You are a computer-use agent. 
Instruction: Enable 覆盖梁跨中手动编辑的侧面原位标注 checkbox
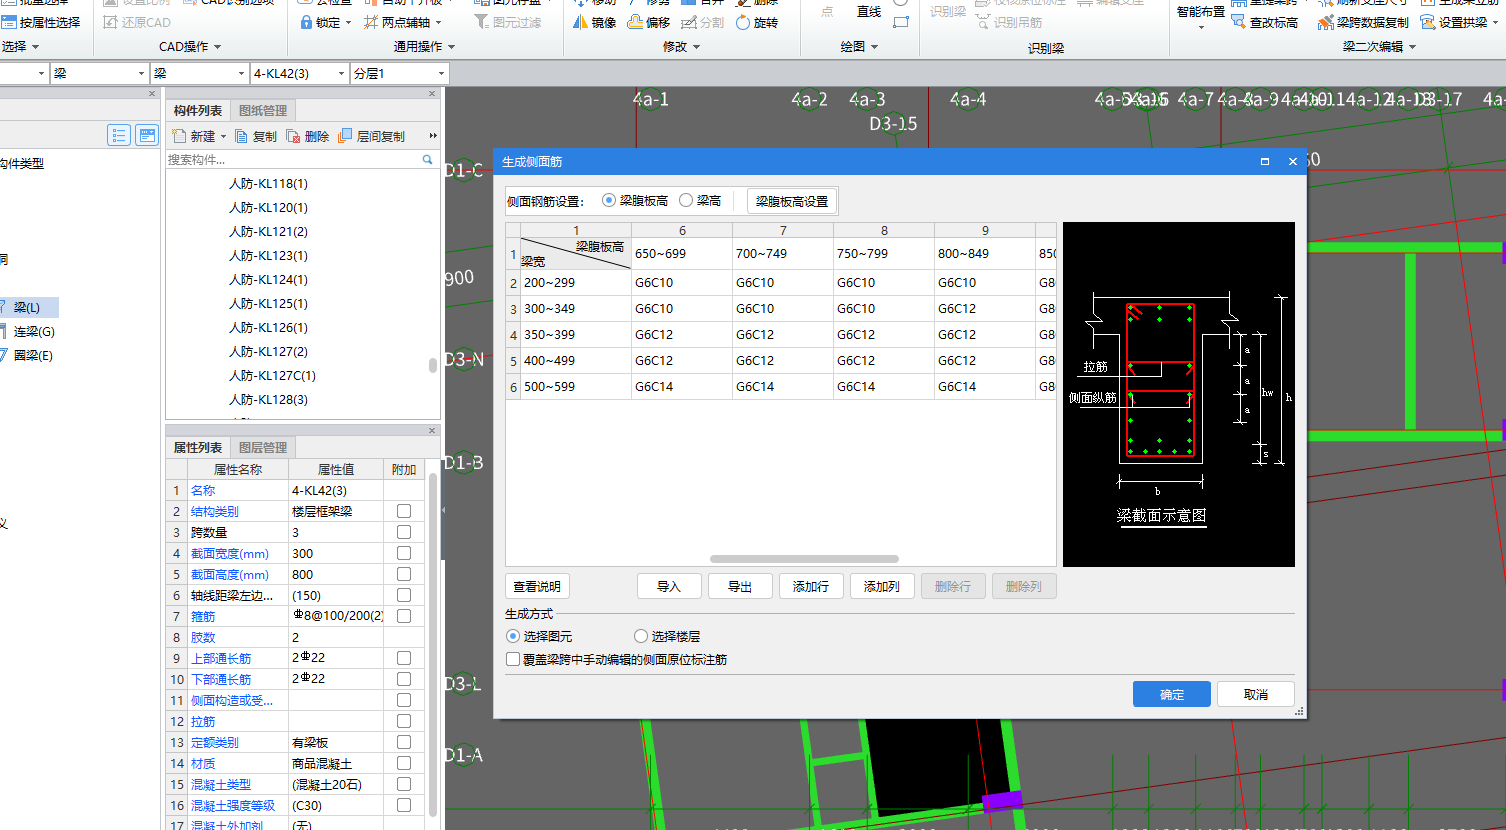pos(513,660)
